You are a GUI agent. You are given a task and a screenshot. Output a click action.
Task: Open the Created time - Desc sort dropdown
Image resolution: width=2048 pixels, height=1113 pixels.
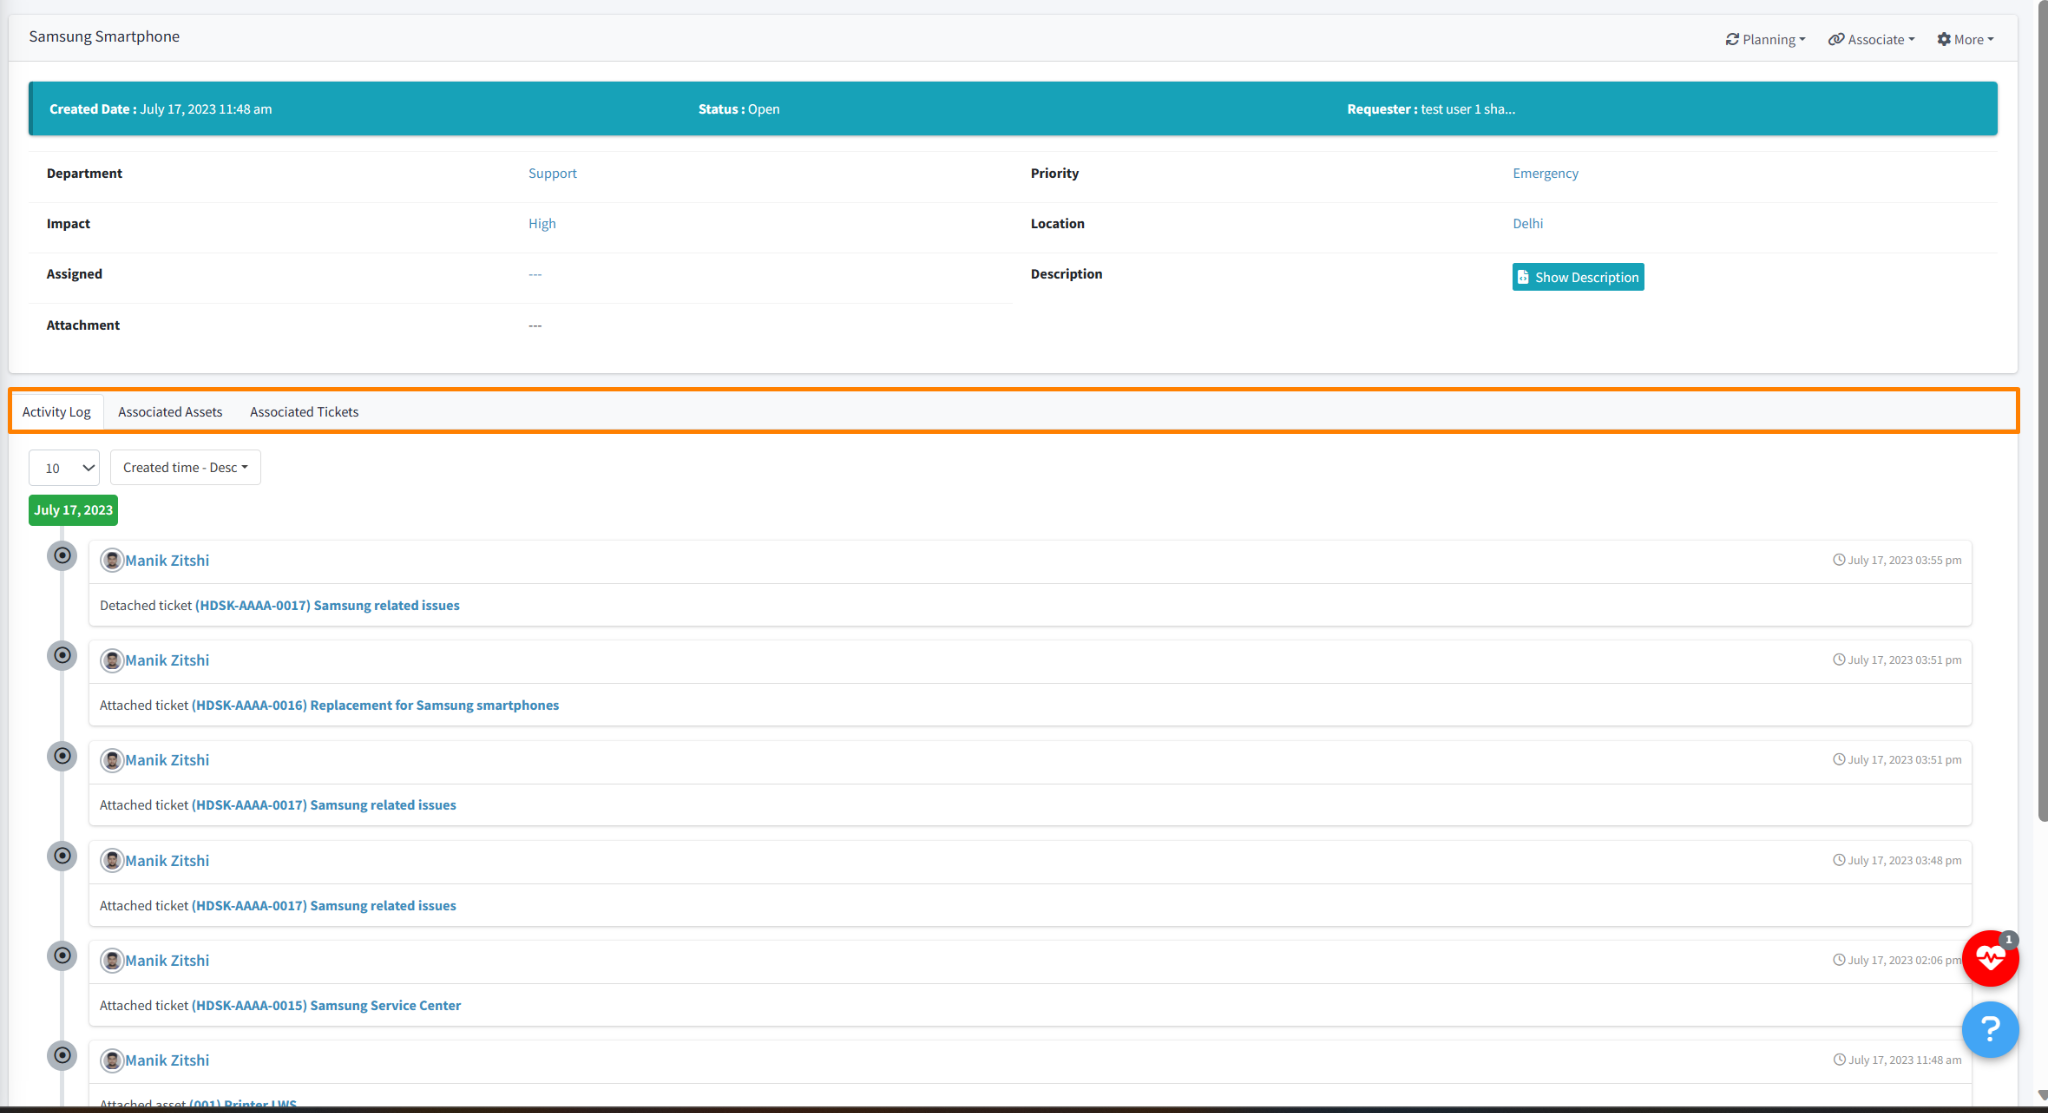click(x=185, y=468)
